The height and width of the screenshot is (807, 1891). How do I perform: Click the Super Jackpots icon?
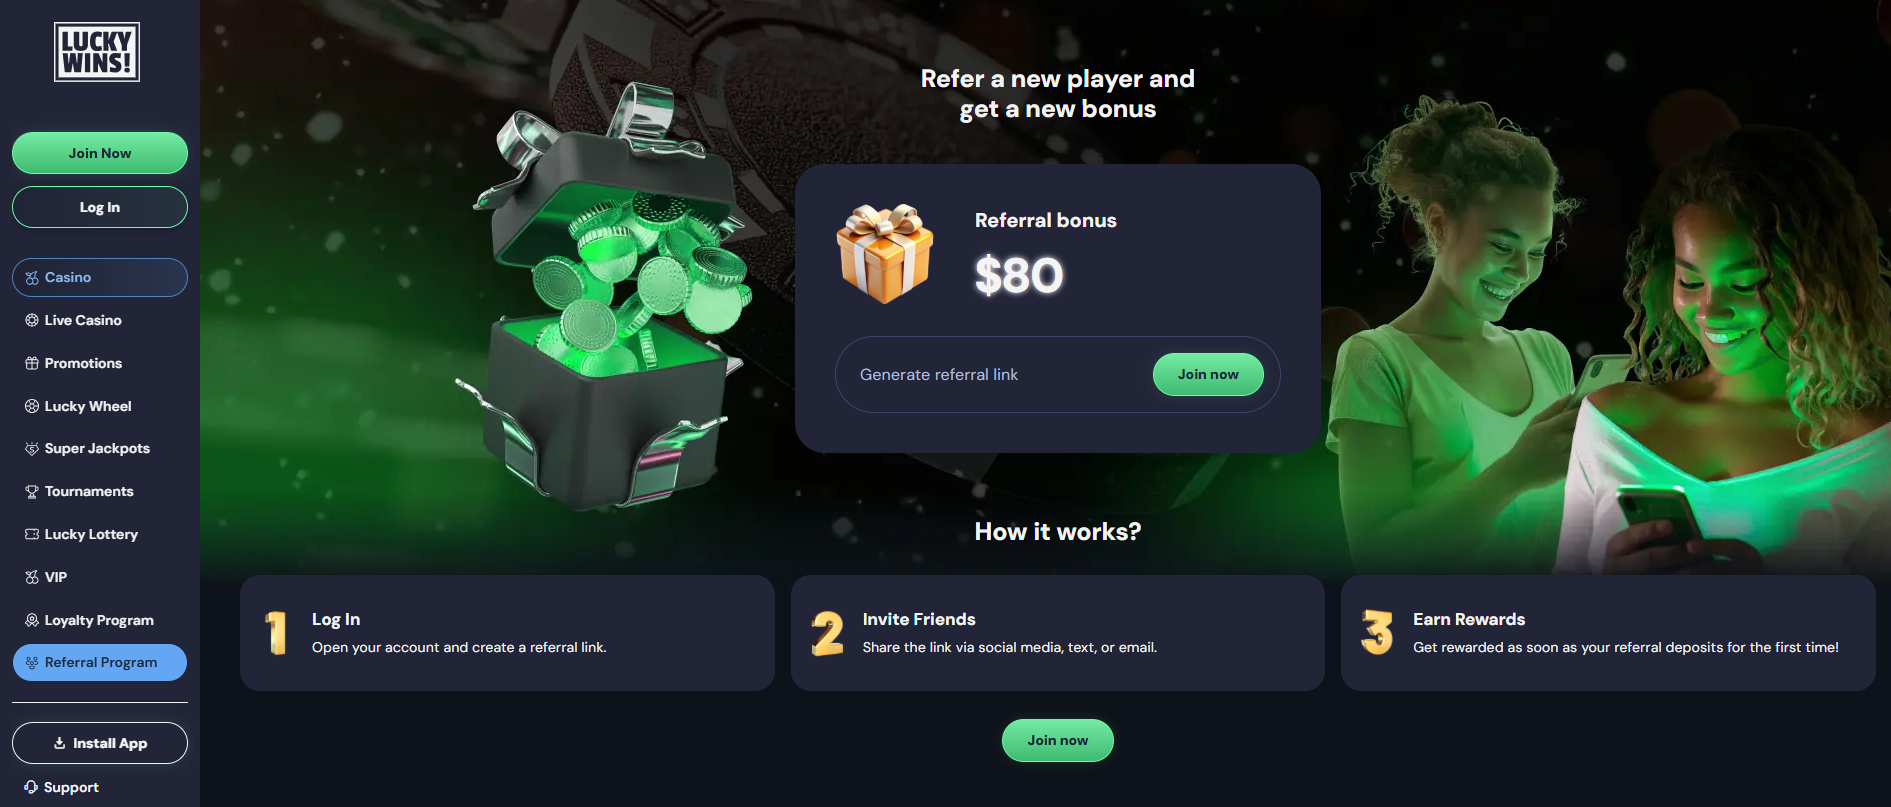32,449
